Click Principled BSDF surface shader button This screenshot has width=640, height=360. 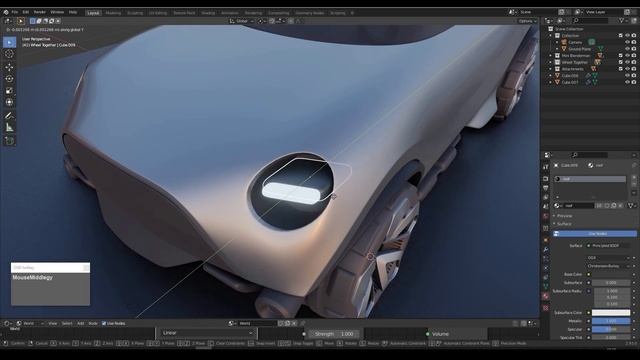[608, 246]
